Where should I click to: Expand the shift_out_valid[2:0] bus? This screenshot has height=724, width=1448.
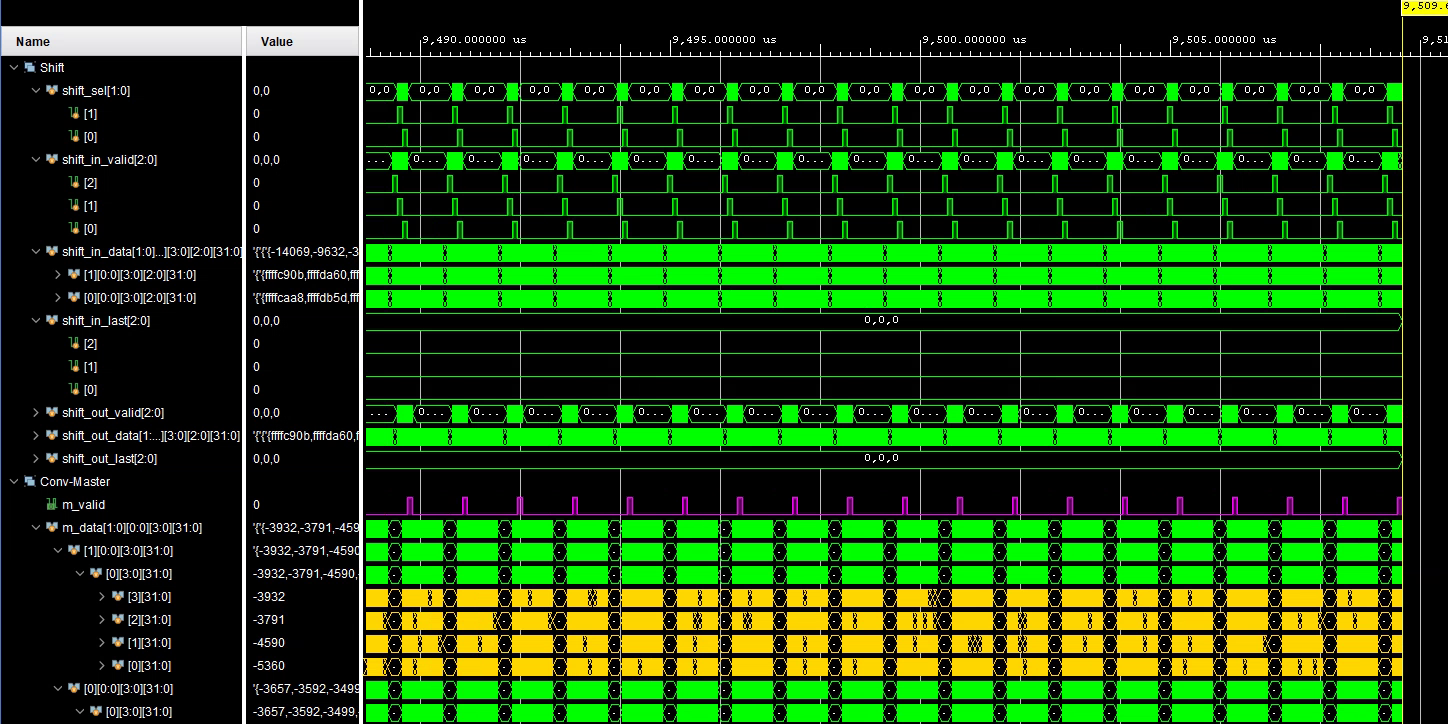tap(37, 413)
